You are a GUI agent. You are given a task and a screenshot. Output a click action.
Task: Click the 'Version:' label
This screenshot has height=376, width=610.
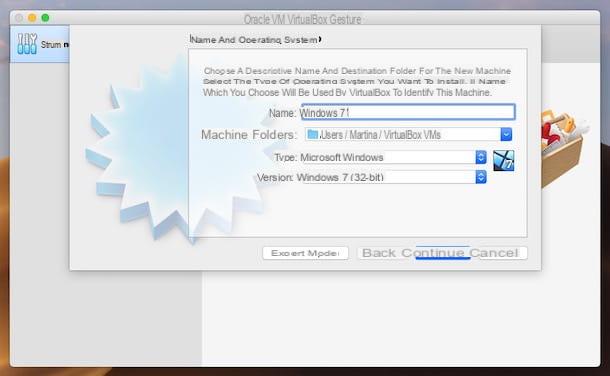point(275,178)
